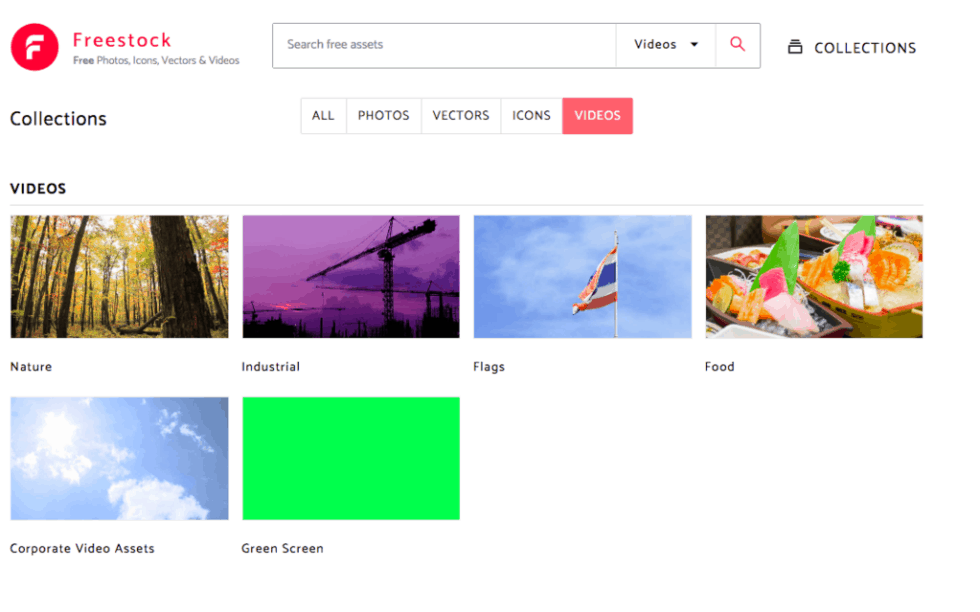The height and width of the screenshot is (612, 980).
Task: Open the Flags collection thumbnail
Action: [582, 277]
